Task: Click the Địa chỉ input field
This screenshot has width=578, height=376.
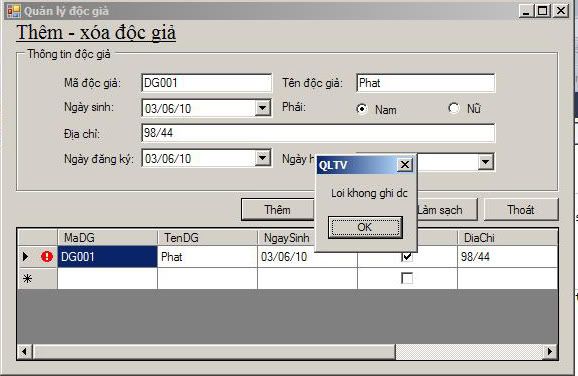Action: (318, 133)
